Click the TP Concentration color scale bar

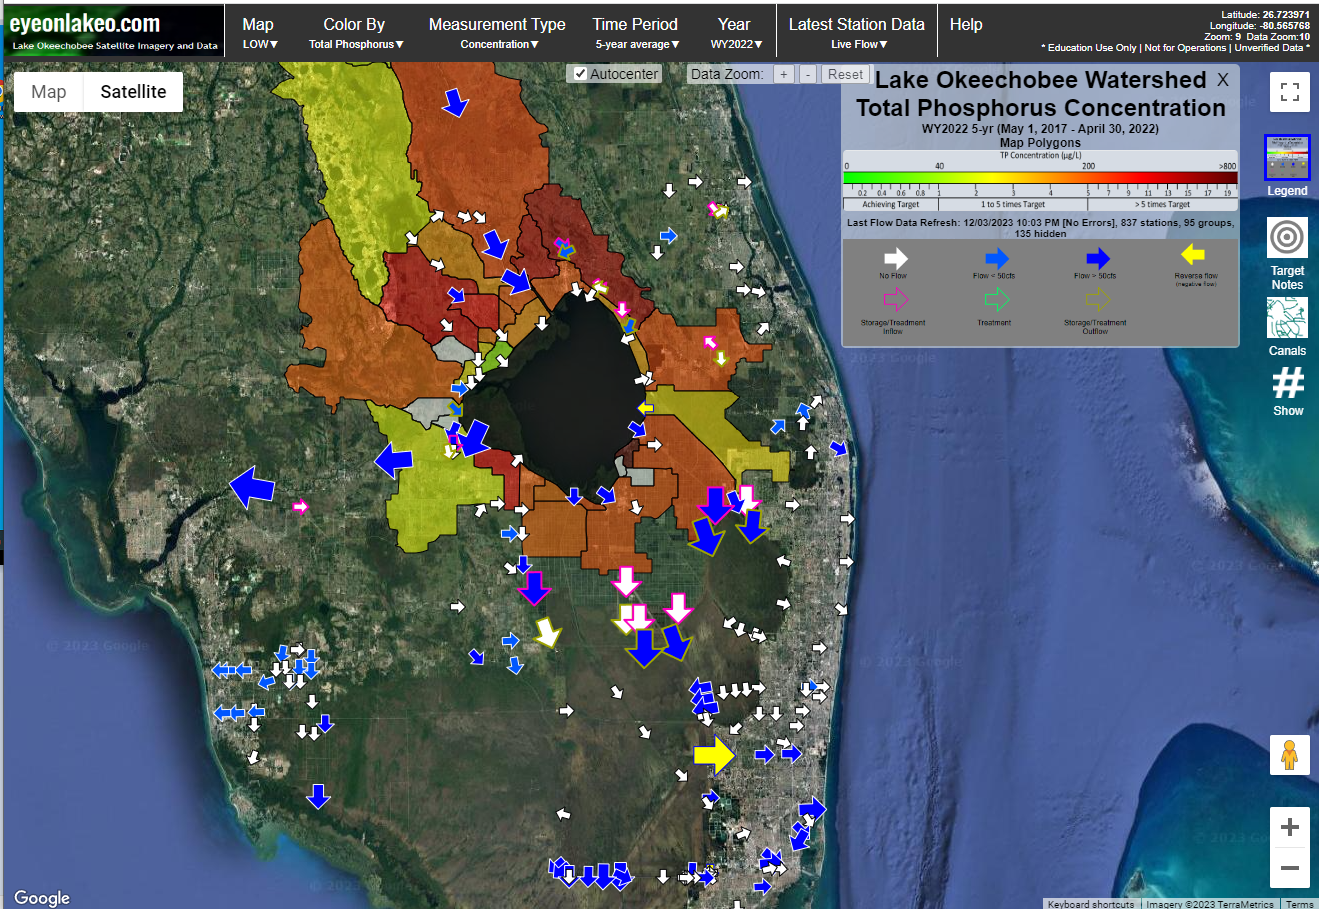click(1040, 178)
